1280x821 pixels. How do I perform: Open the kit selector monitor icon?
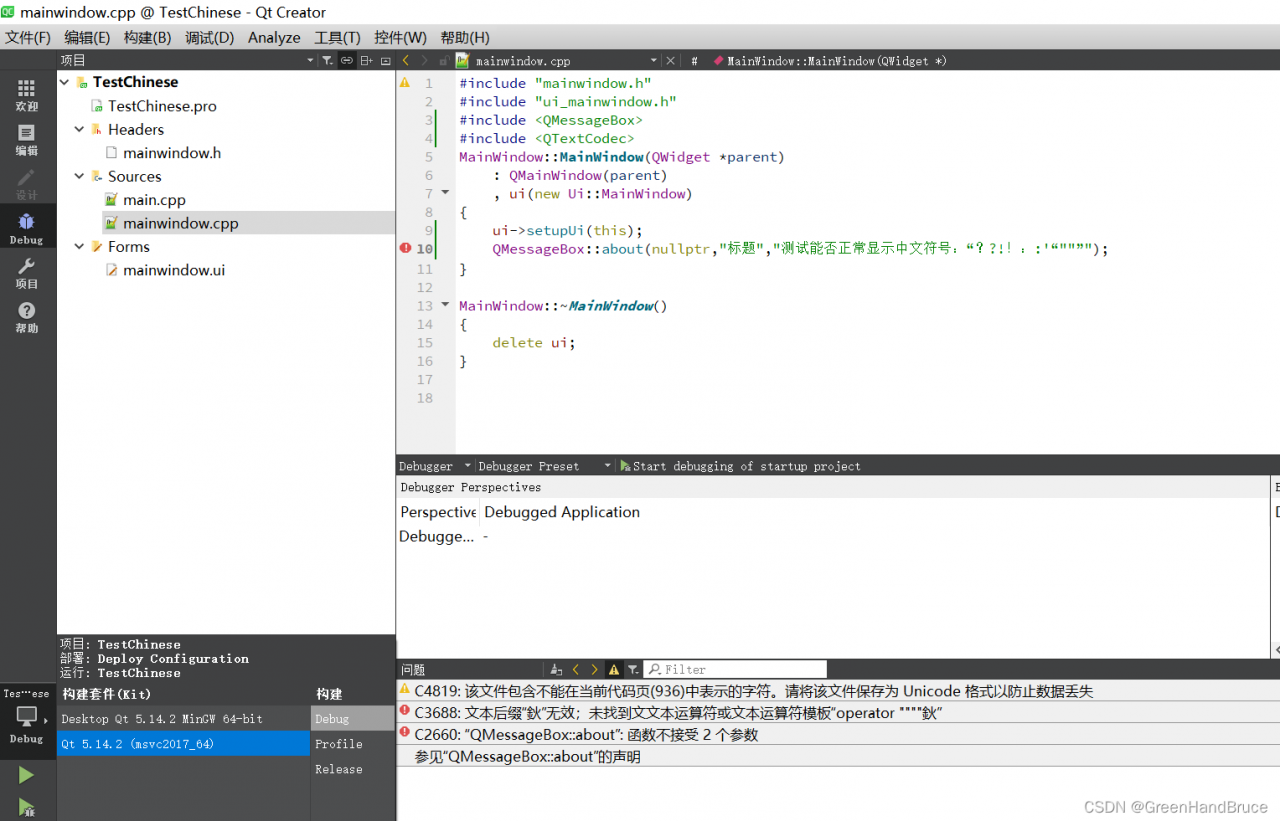pyautogui.click(x=27, y=717)
